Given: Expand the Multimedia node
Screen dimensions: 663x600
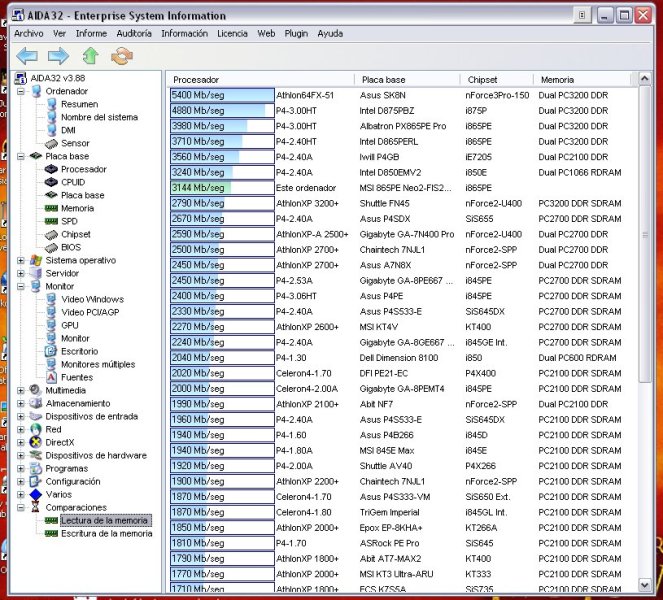Looking at the screenshot, I should coord(20,390).
